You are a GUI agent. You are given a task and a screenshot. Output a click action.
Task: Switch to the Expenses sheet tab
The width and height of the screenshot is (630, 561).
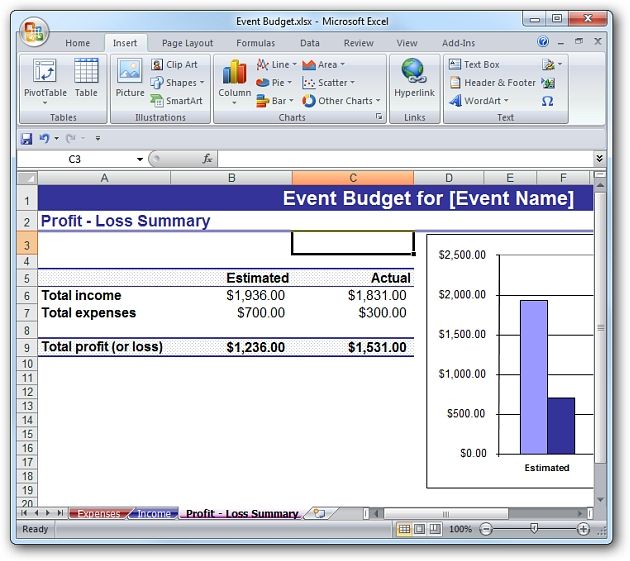(x=98, y=514)
